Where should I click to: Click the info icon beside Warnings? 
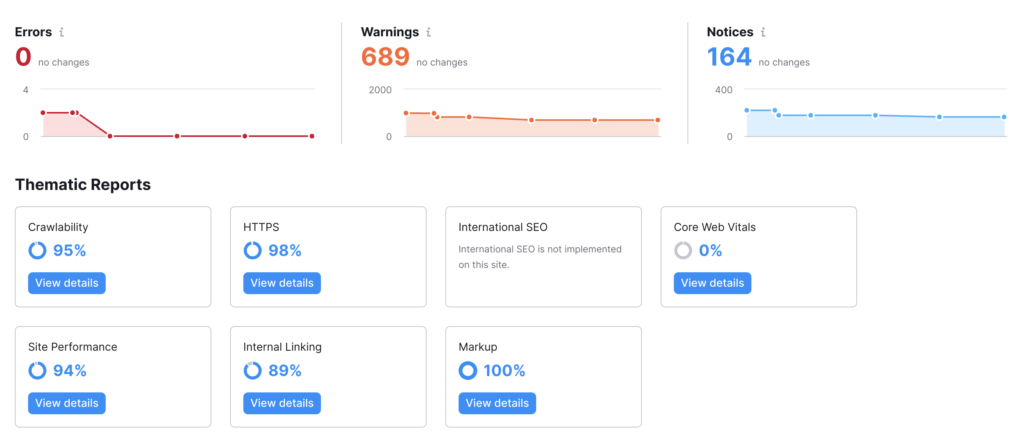tap(428, 32)
